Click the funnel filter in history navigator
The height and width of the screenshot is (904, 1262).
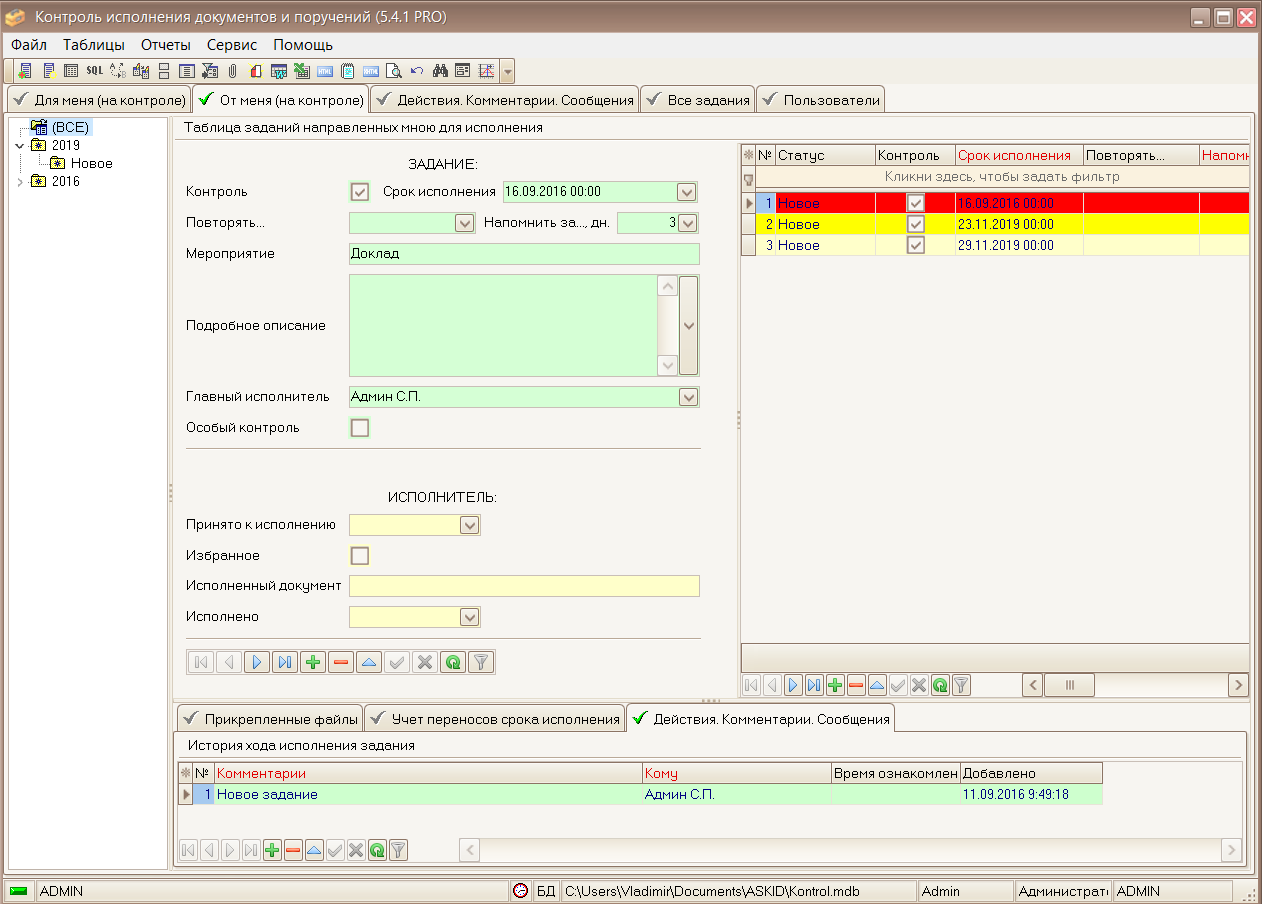pos(398,850)
